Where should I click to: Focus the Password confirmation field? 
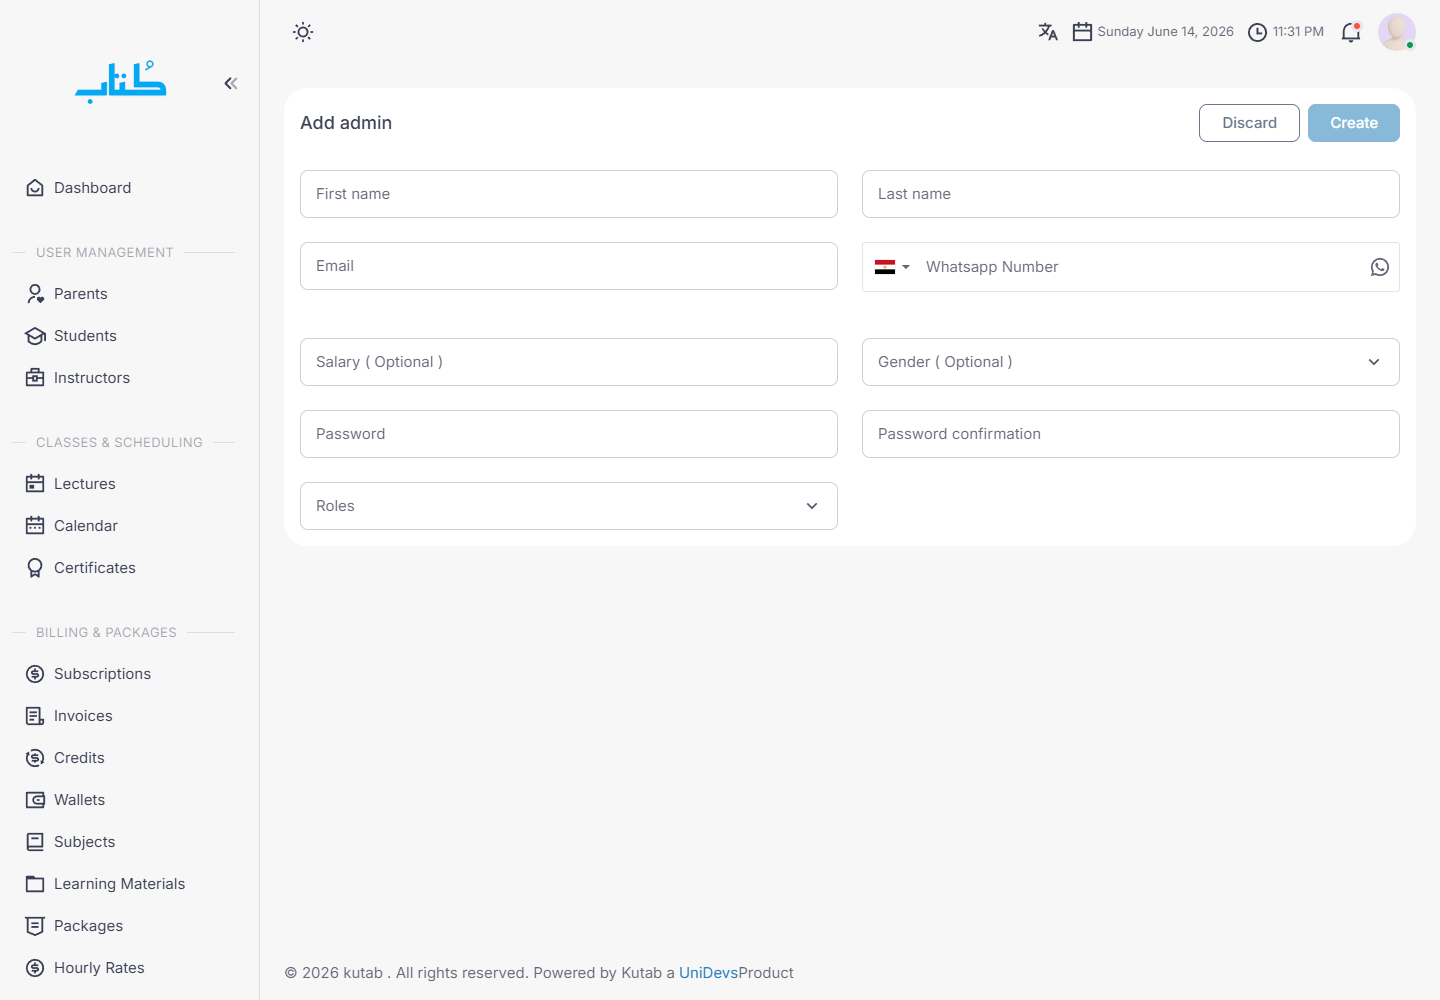(1131, 434)
